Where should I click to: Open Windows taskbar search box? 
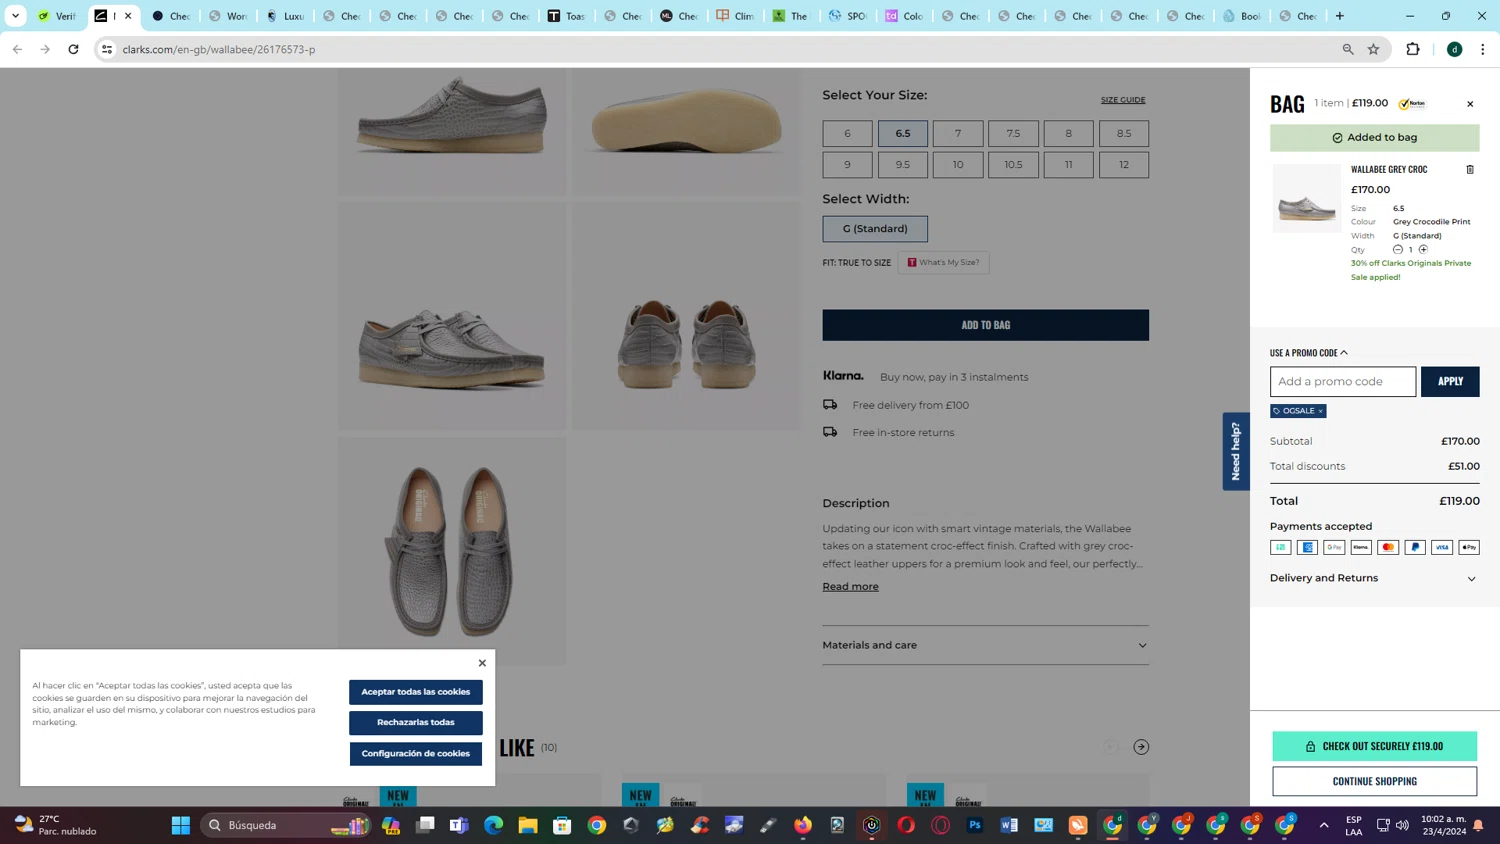[x=285, y=825]
